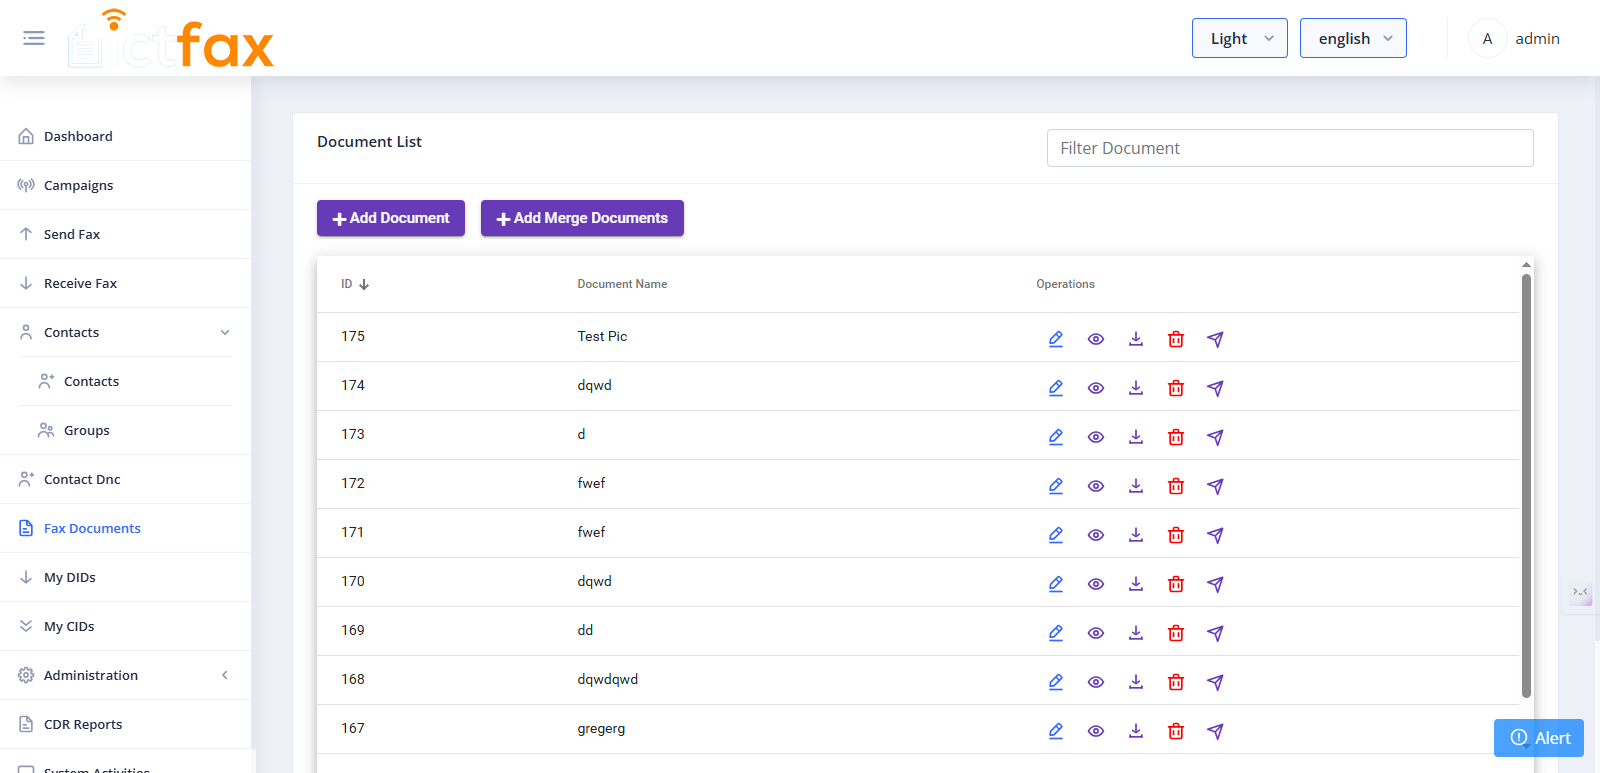This screenshot has width=1600, height=773.
Task: Send document 170 via fax
Action: click(x=1215, y=584)
